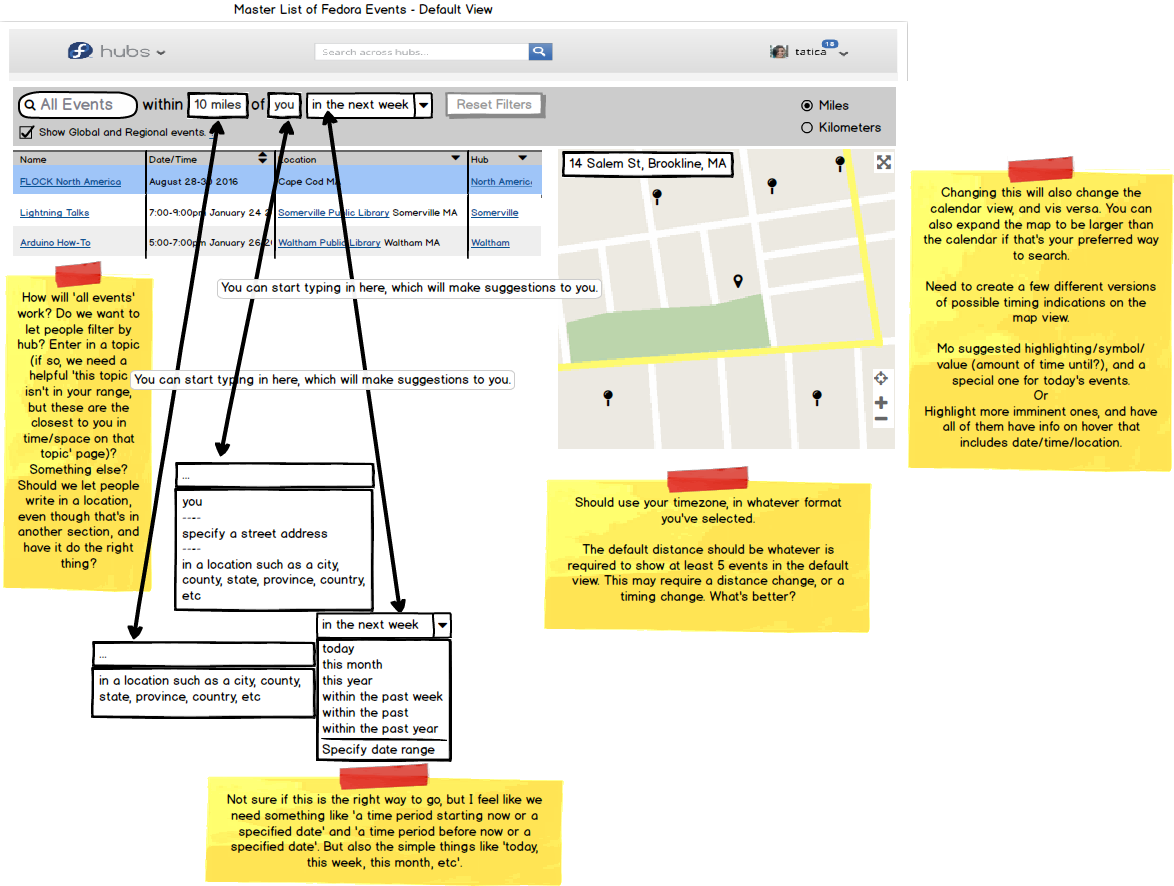Click the Fedora hubs logo icon

(80, 51)
